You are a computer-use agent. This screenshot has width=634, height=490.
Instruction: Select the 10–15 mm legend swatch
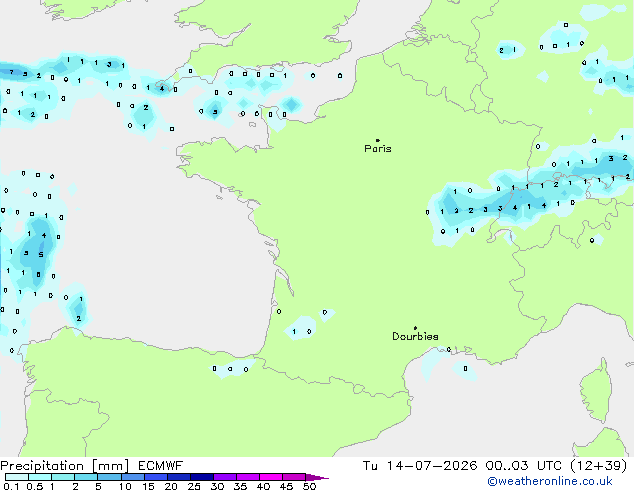133,477
